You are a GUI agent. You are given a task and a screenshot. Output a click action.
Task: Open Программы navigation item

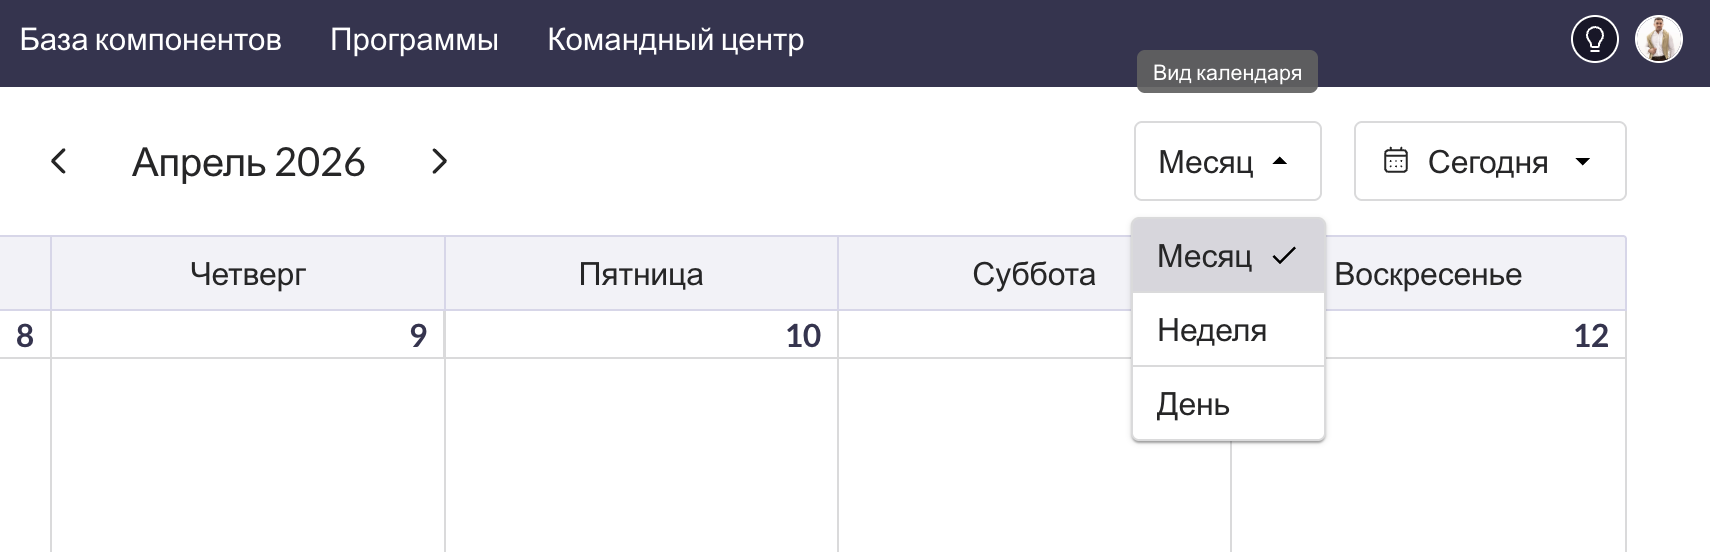(x=414, y=40)
